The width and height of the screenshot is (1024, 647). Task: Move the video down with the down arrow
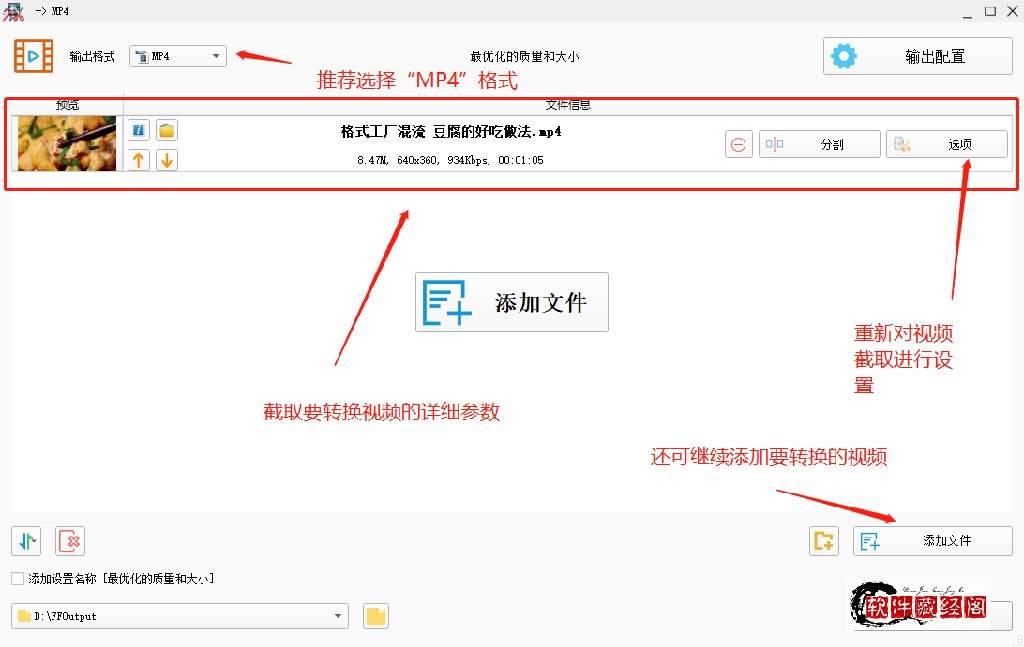[166, 159]
